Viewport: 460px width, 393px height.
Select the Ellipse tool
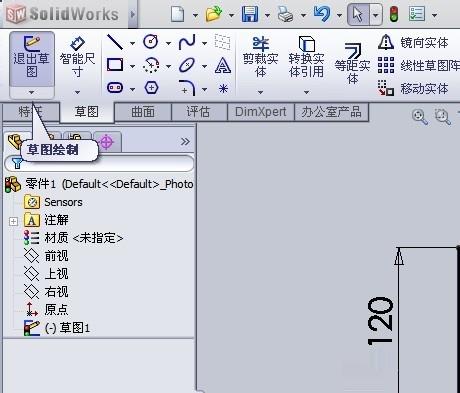click(x=187, y=65)
